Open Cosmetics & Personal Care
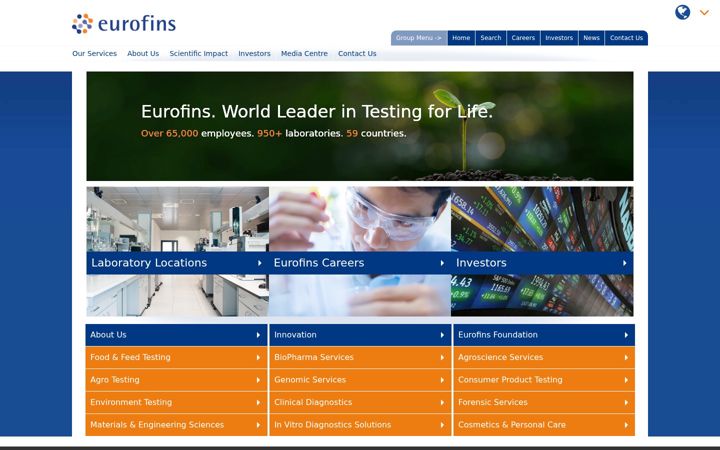720x450 pixels. (544, 425)
